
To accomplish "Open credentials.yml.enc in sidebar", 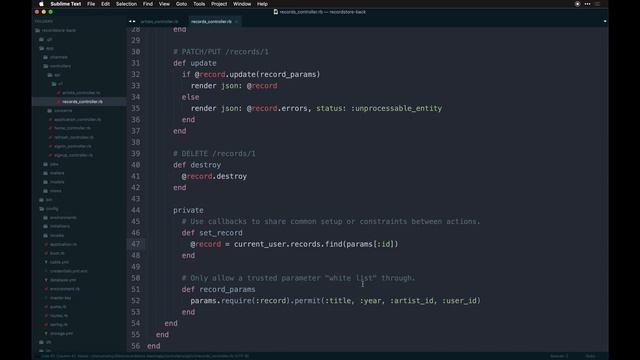I will [x=69, y=271].
